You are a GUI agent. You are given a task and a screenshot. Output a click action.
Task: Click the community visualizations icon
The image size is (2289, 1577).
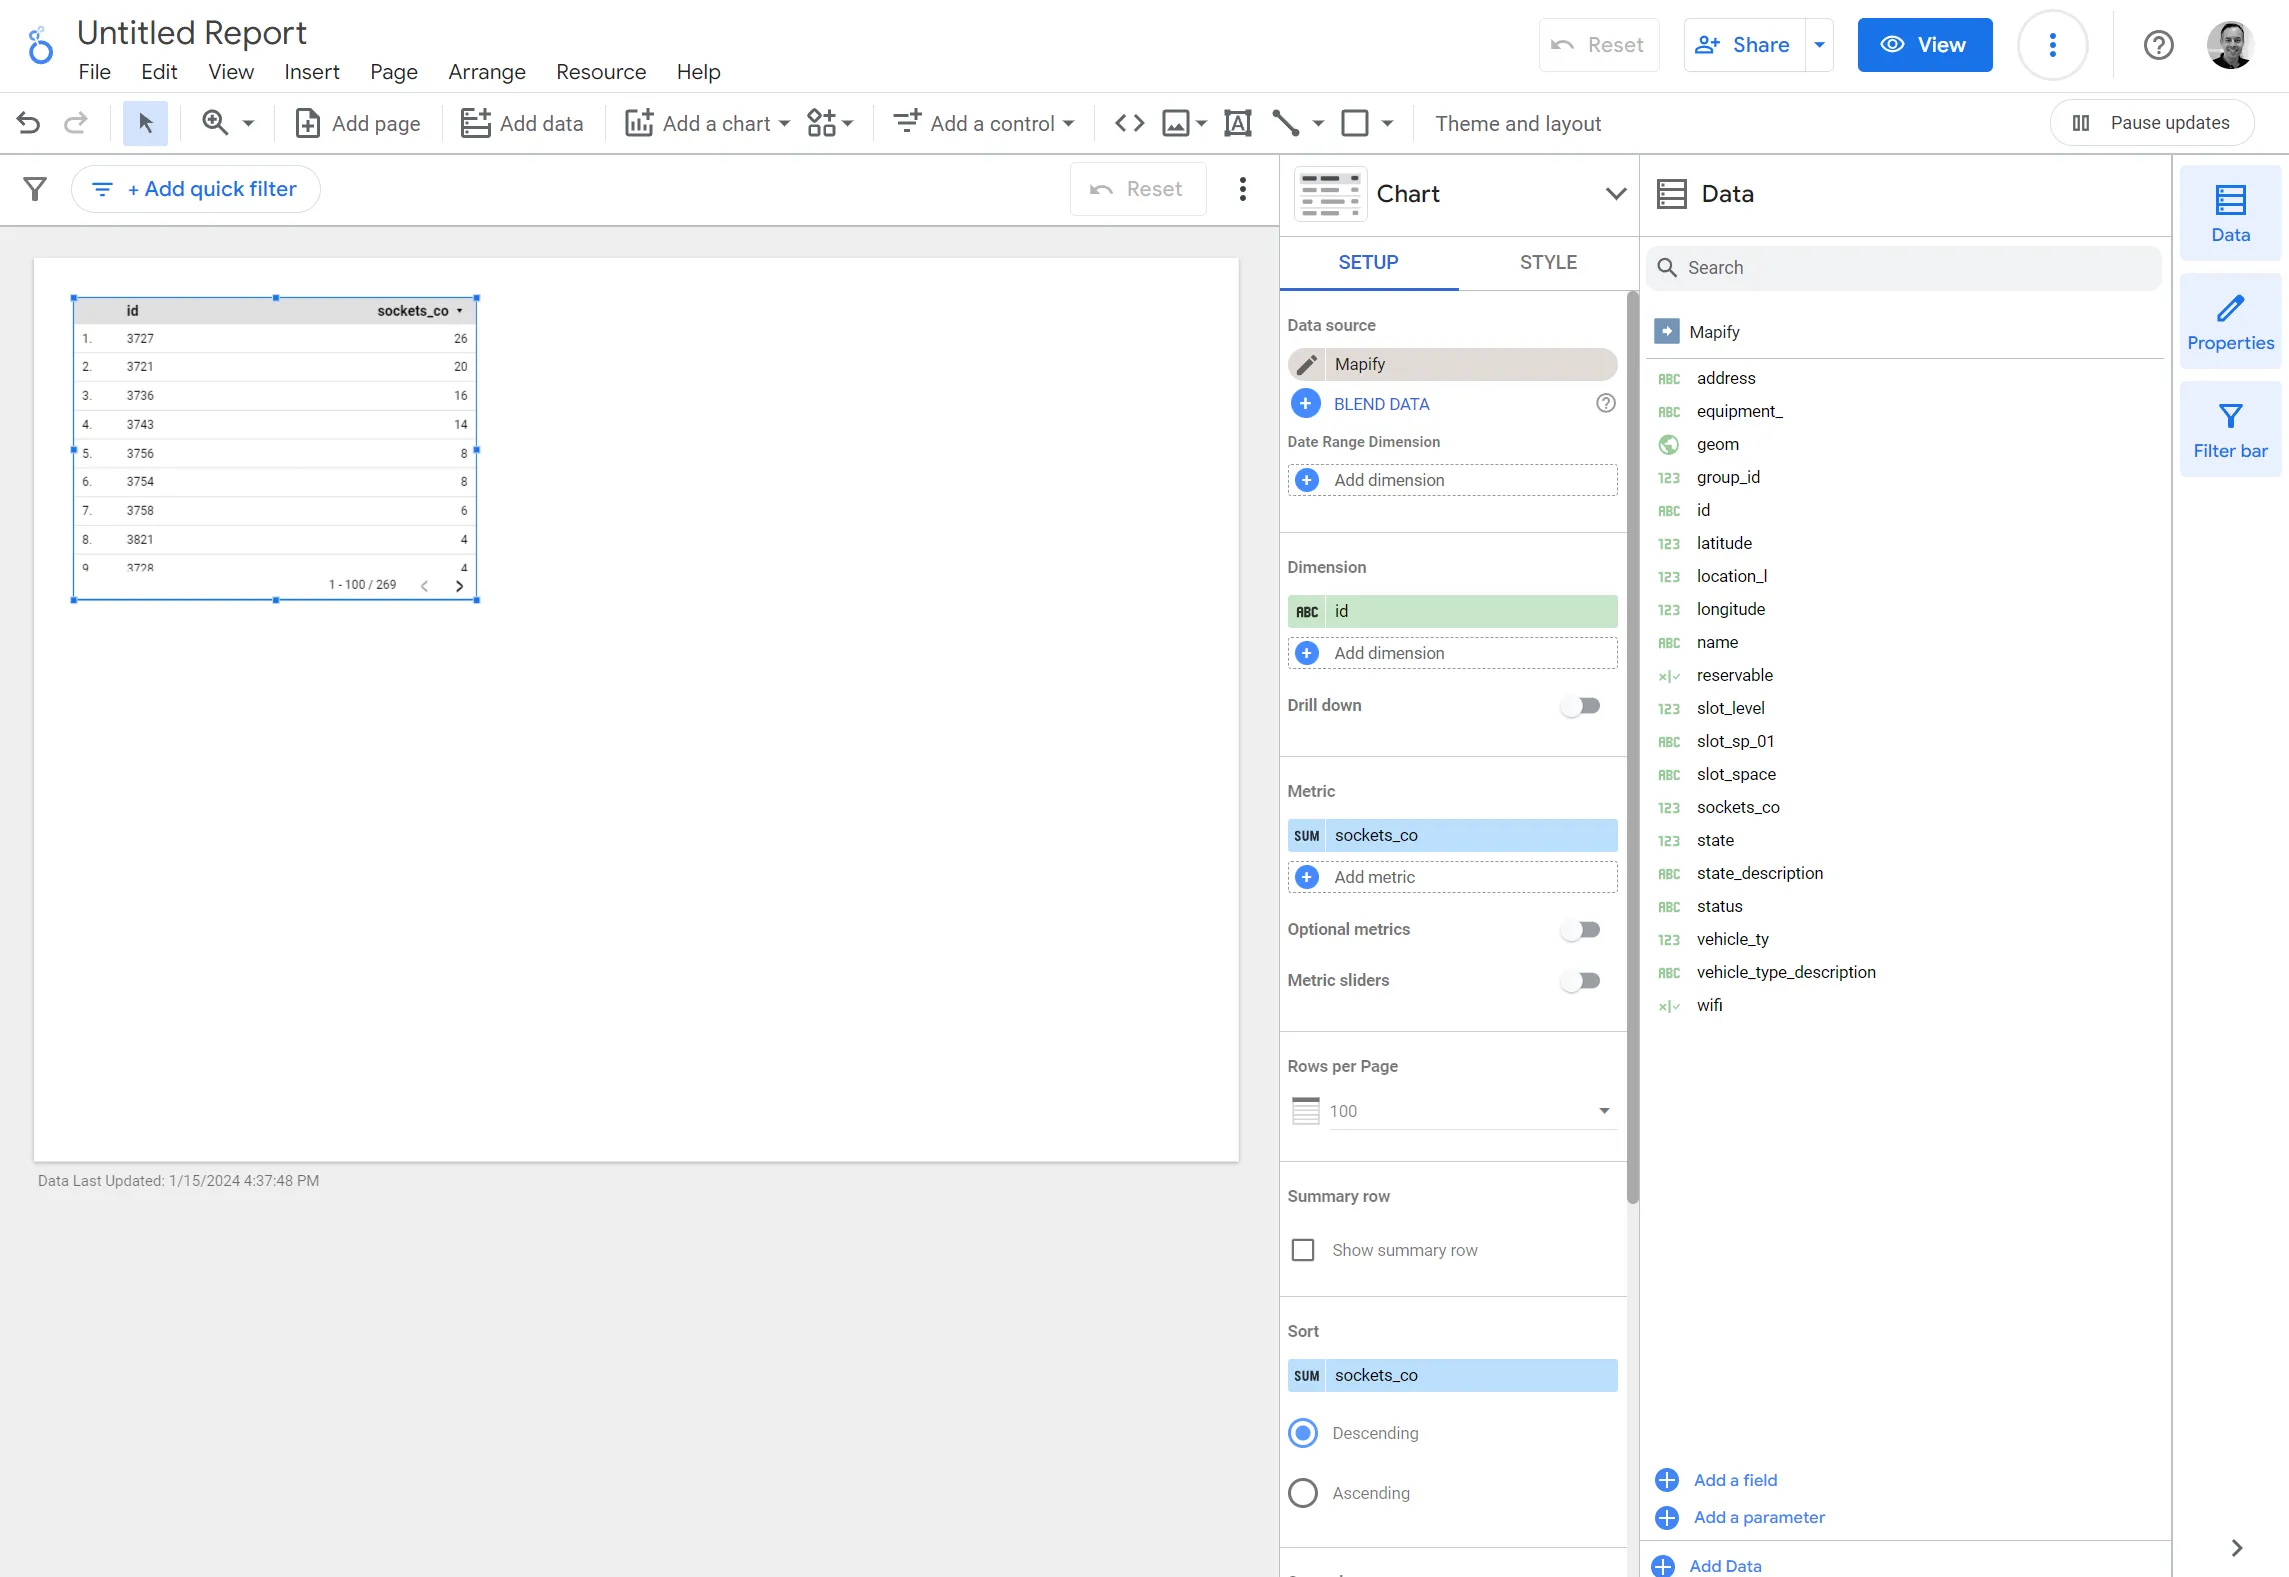tap(822, 123)
